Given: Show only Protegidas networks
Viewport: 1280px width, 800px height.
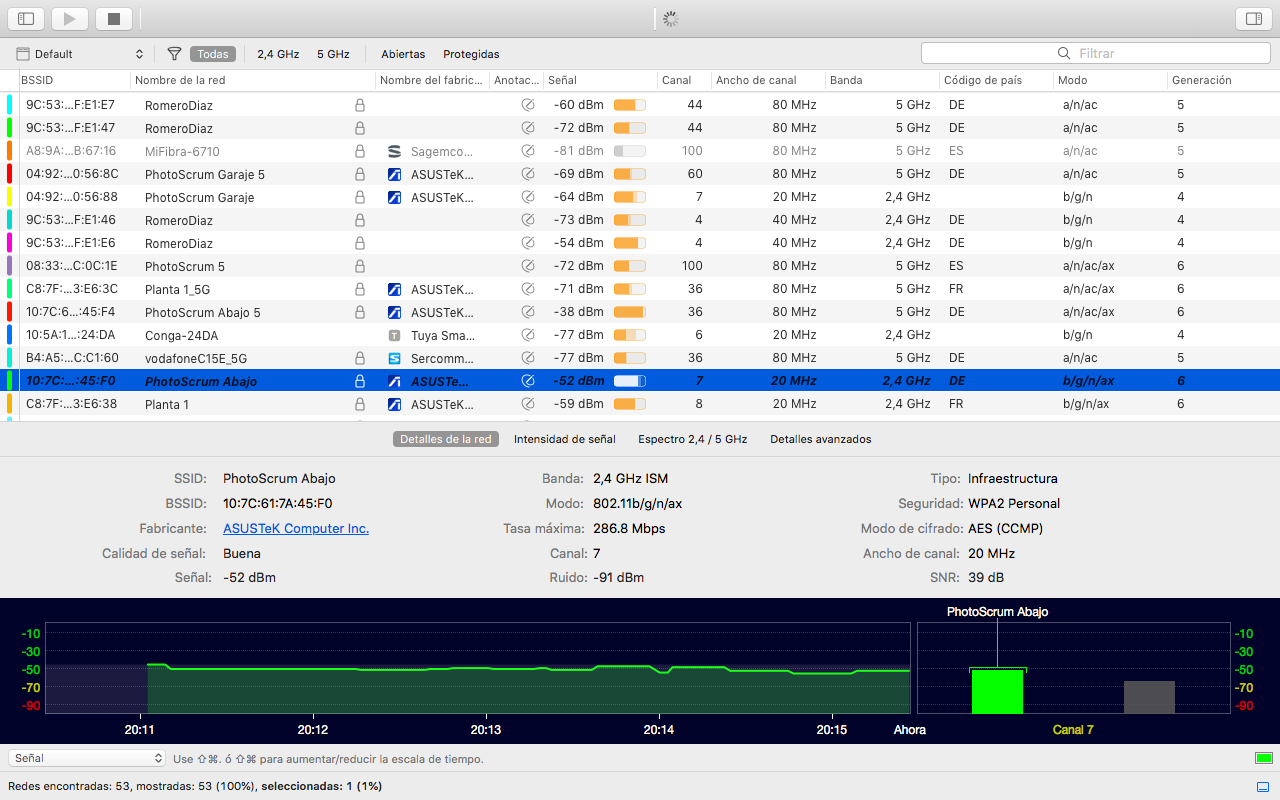Looking at the screenshot, I should pos(471,54).
